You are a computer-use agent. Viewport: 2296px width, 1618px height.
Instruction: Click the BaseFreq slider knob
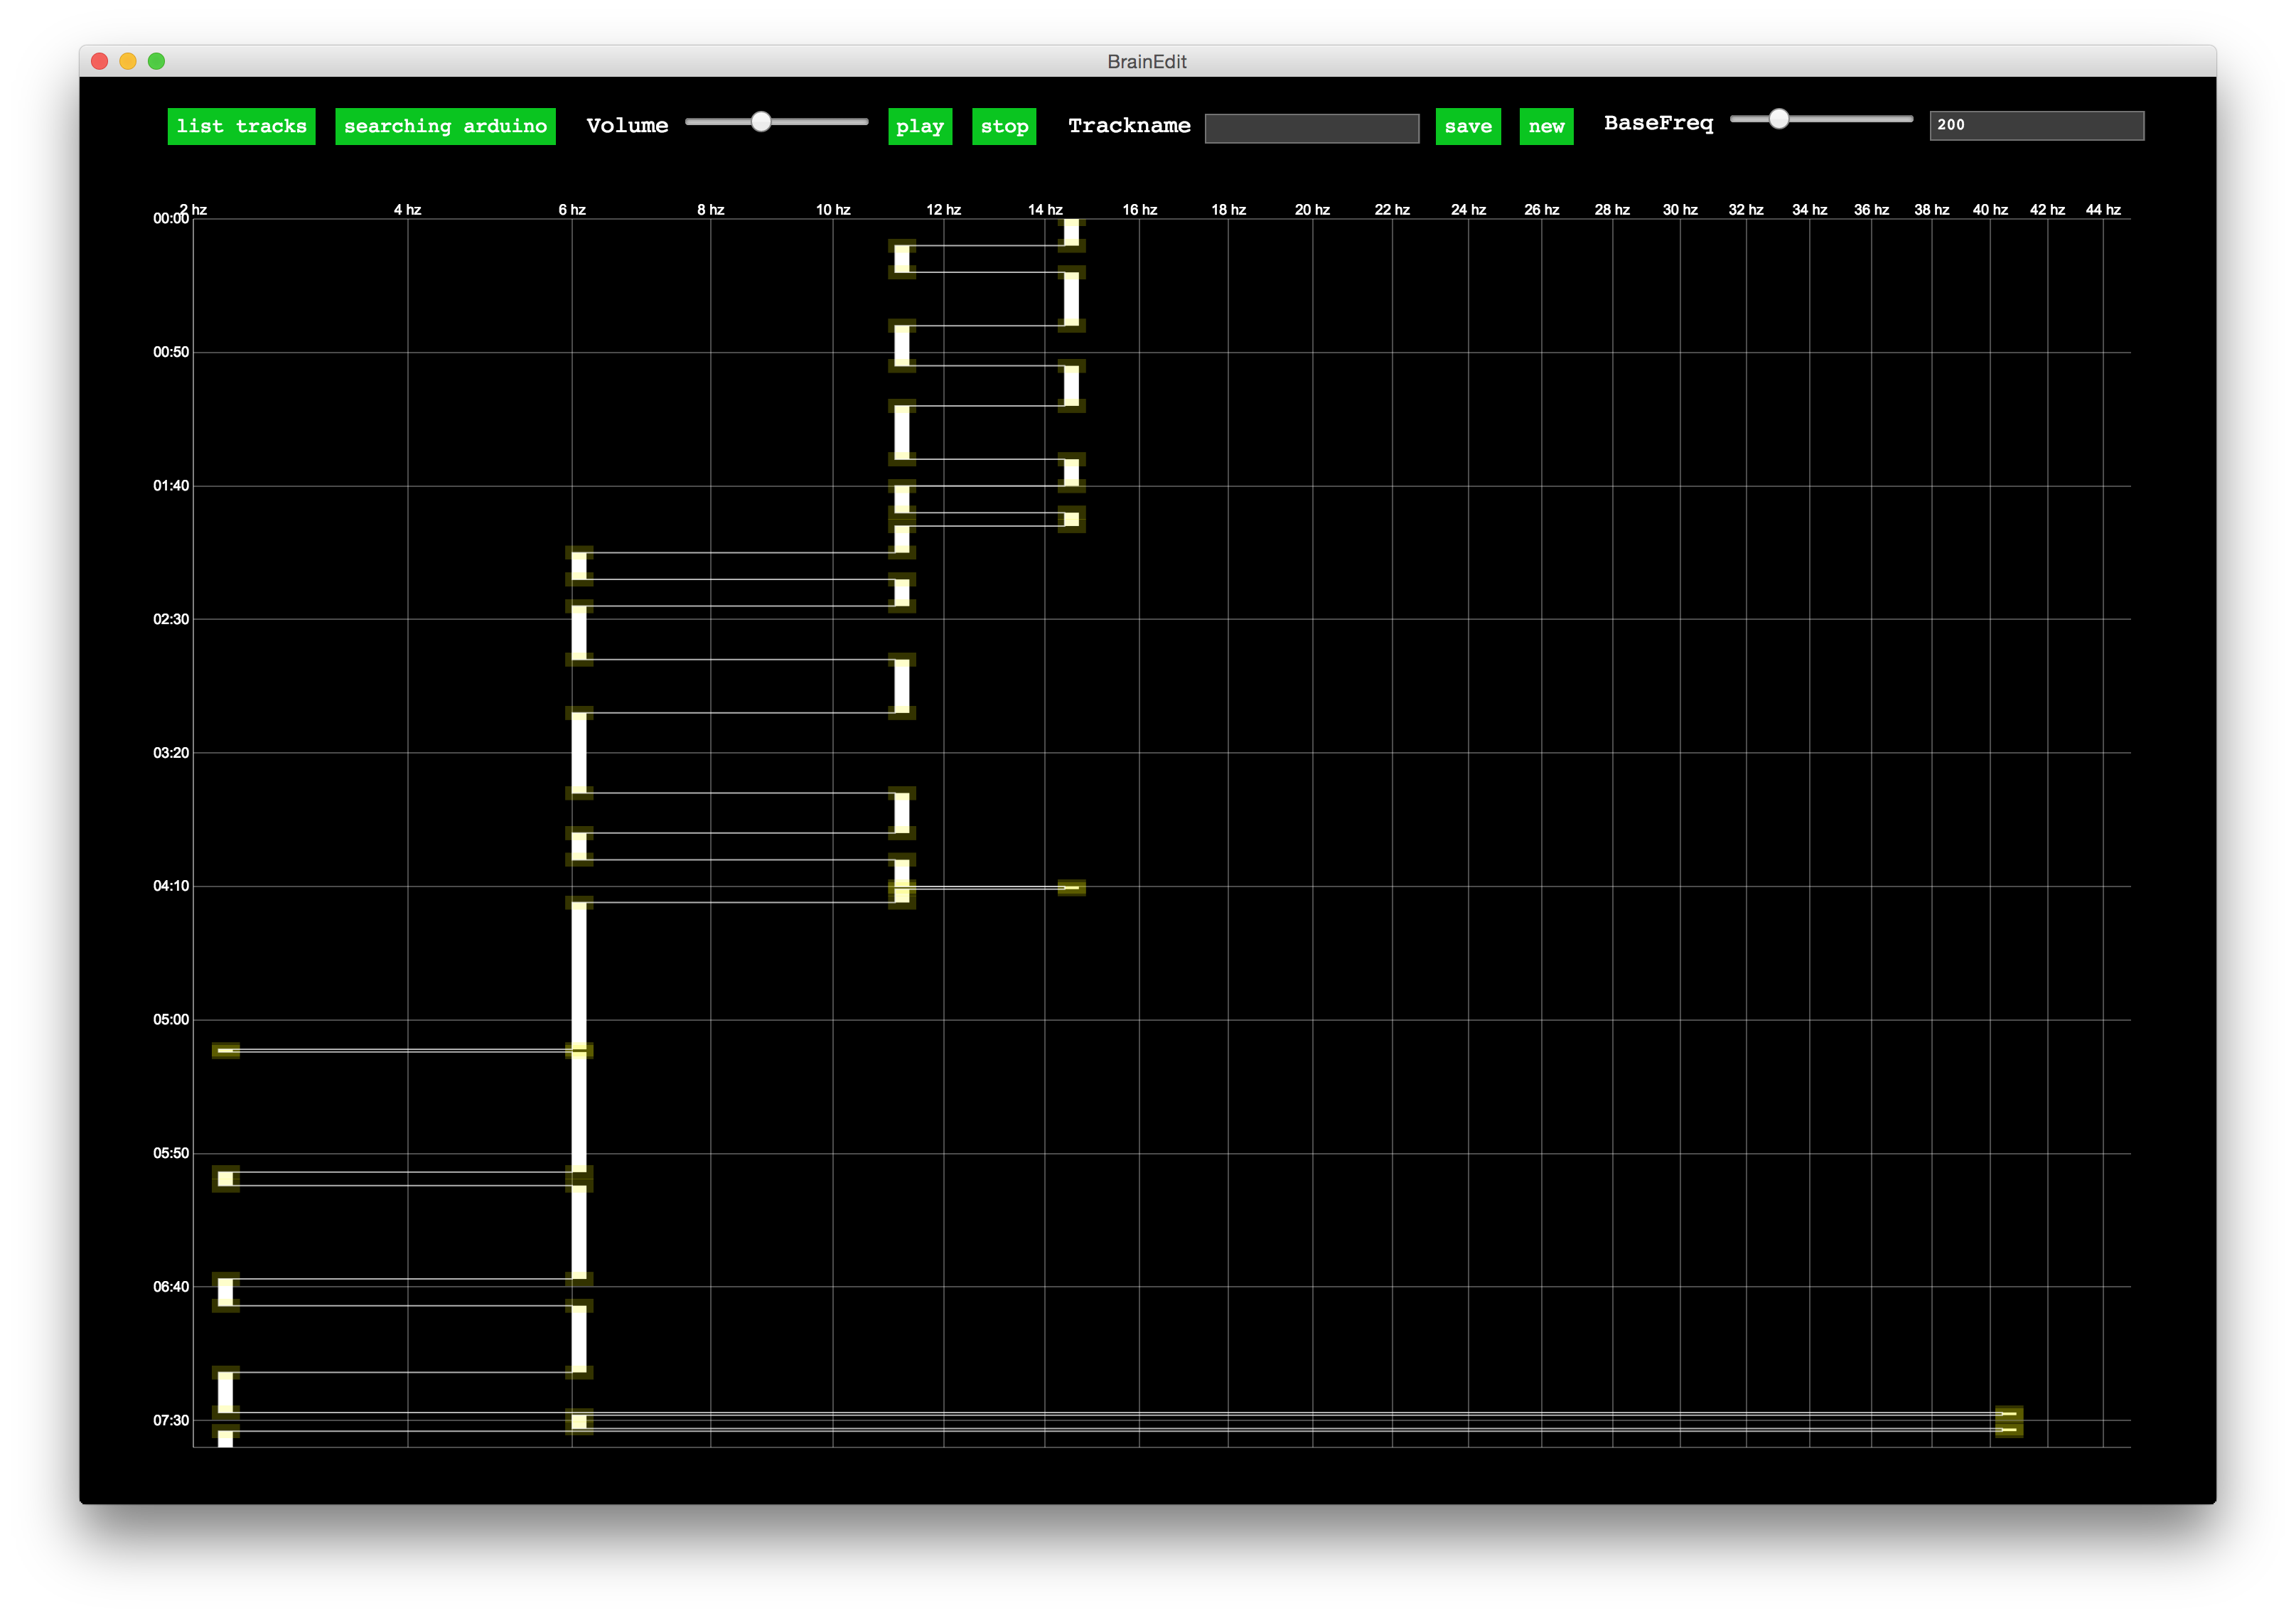[x=1778, y=119]
